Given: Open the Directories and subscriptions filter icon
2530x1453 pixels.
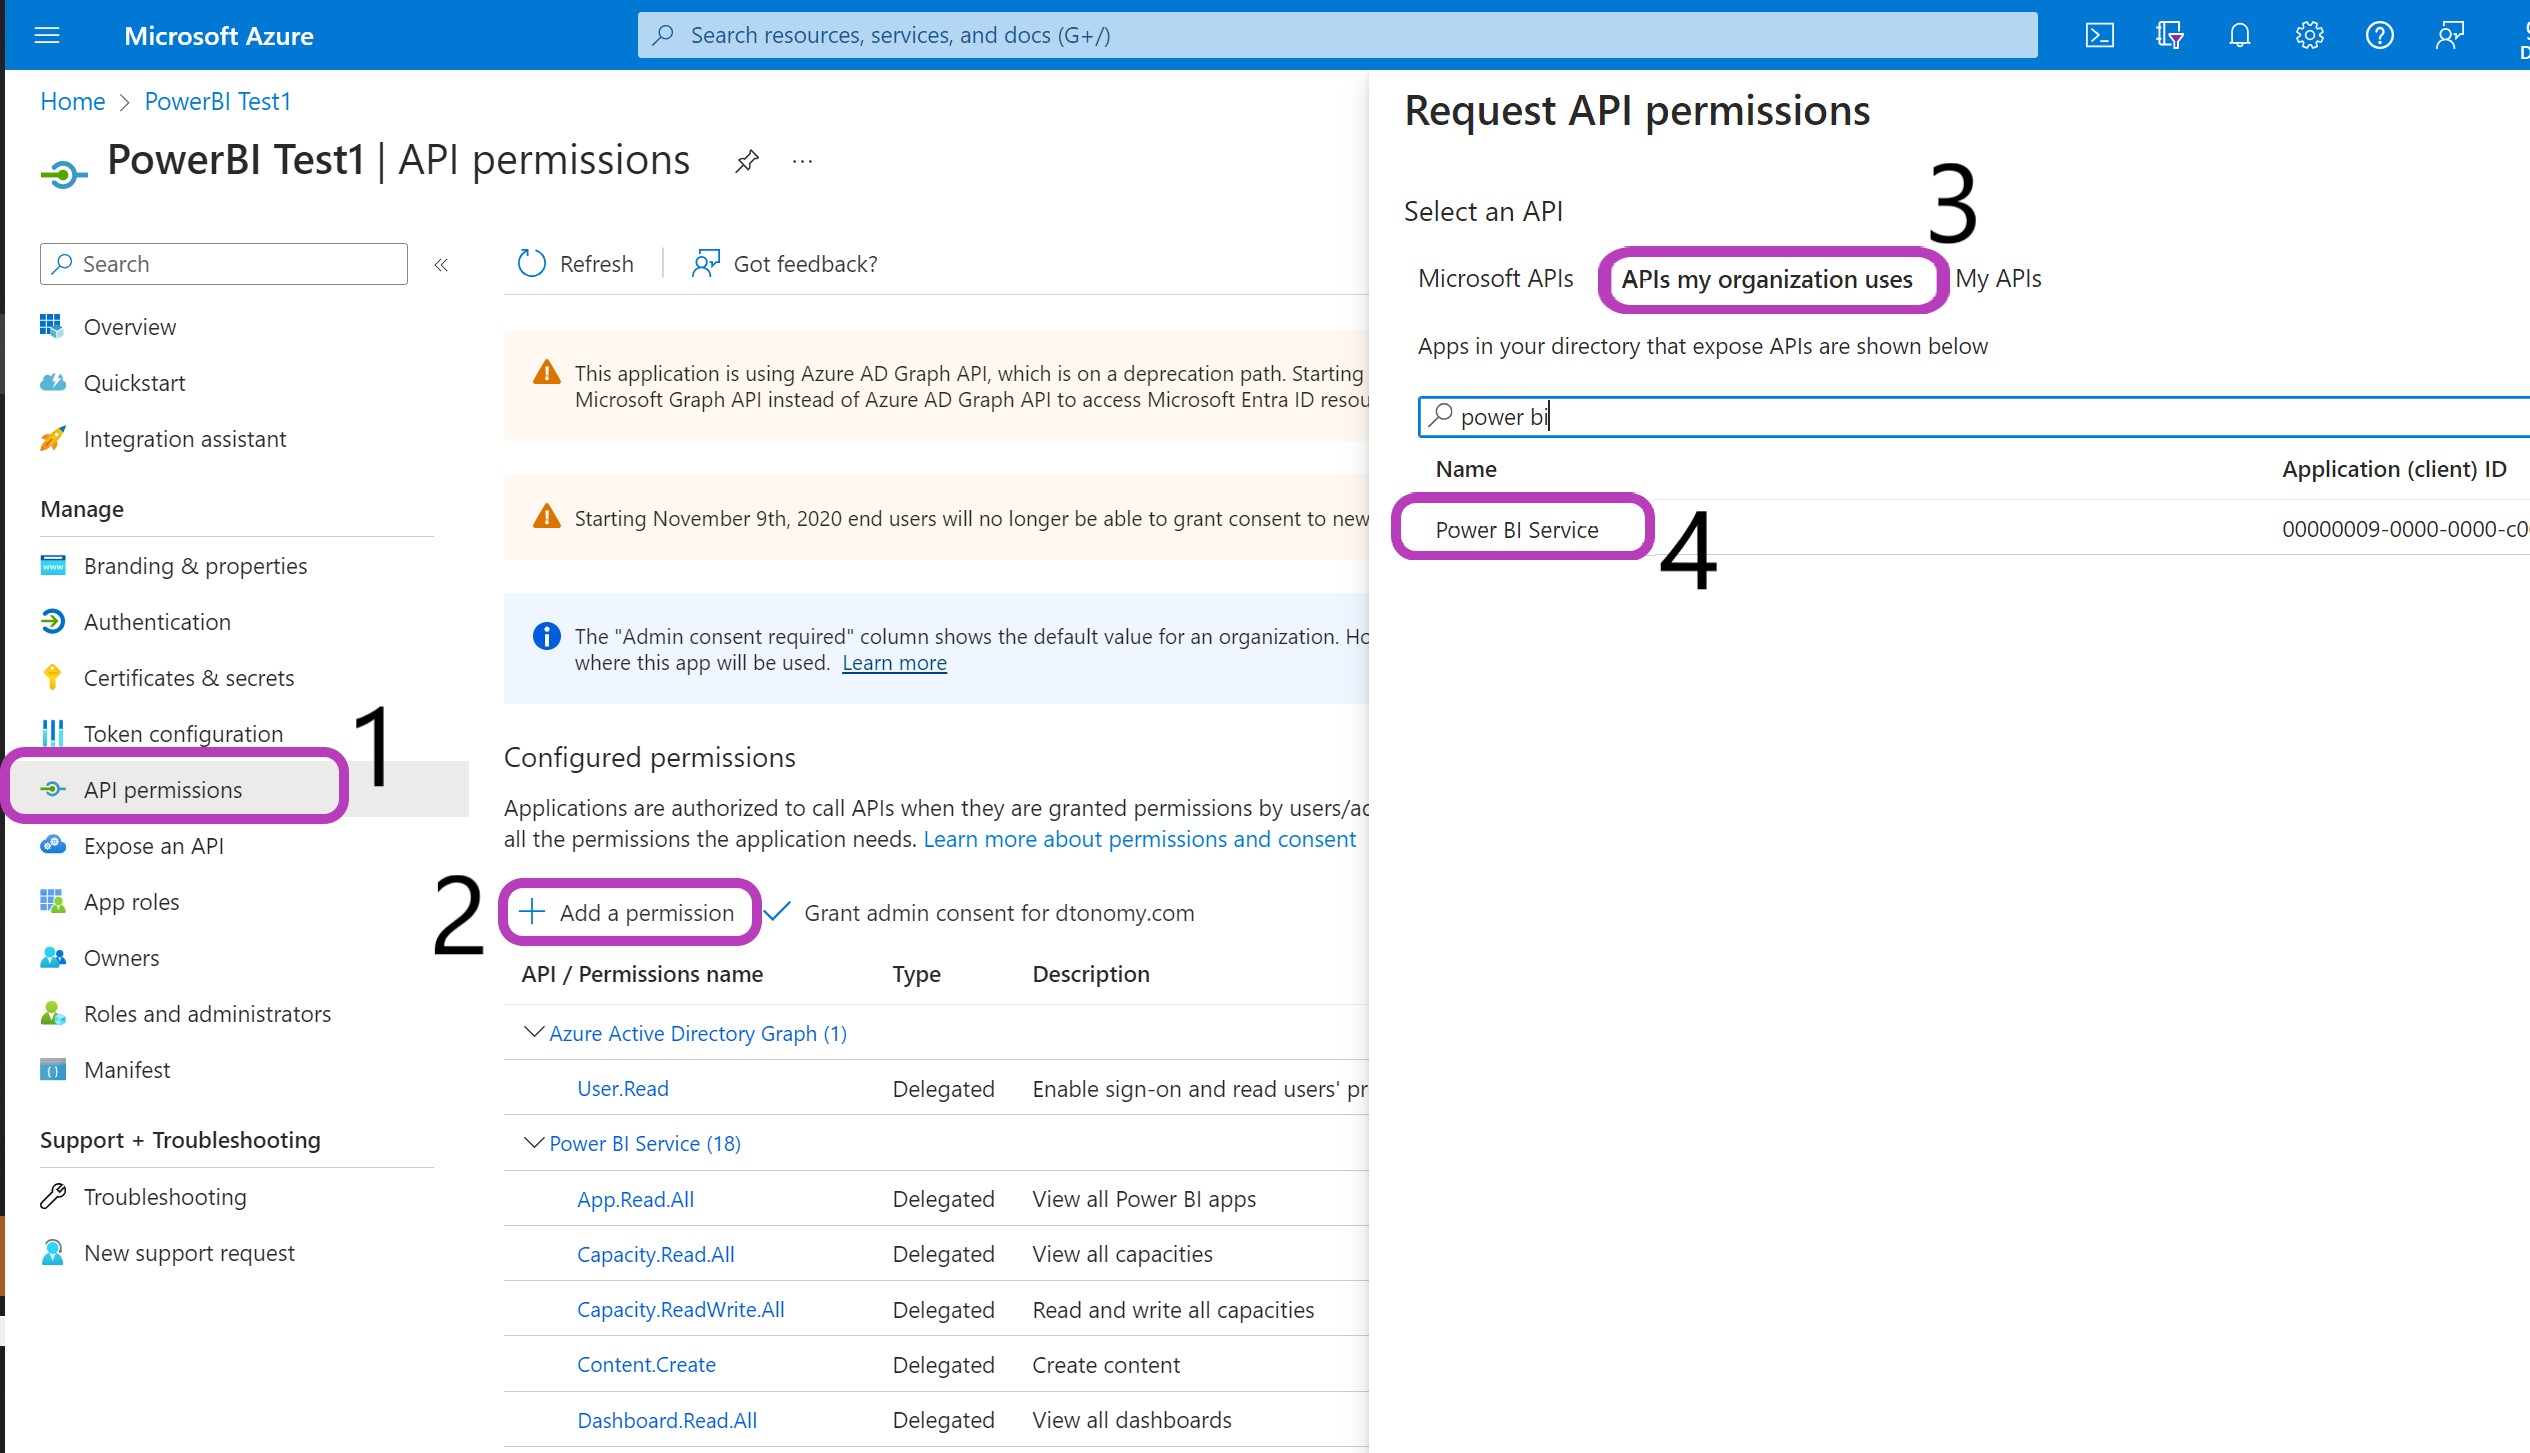Looking at the screenshot, I should (2169, 36).
